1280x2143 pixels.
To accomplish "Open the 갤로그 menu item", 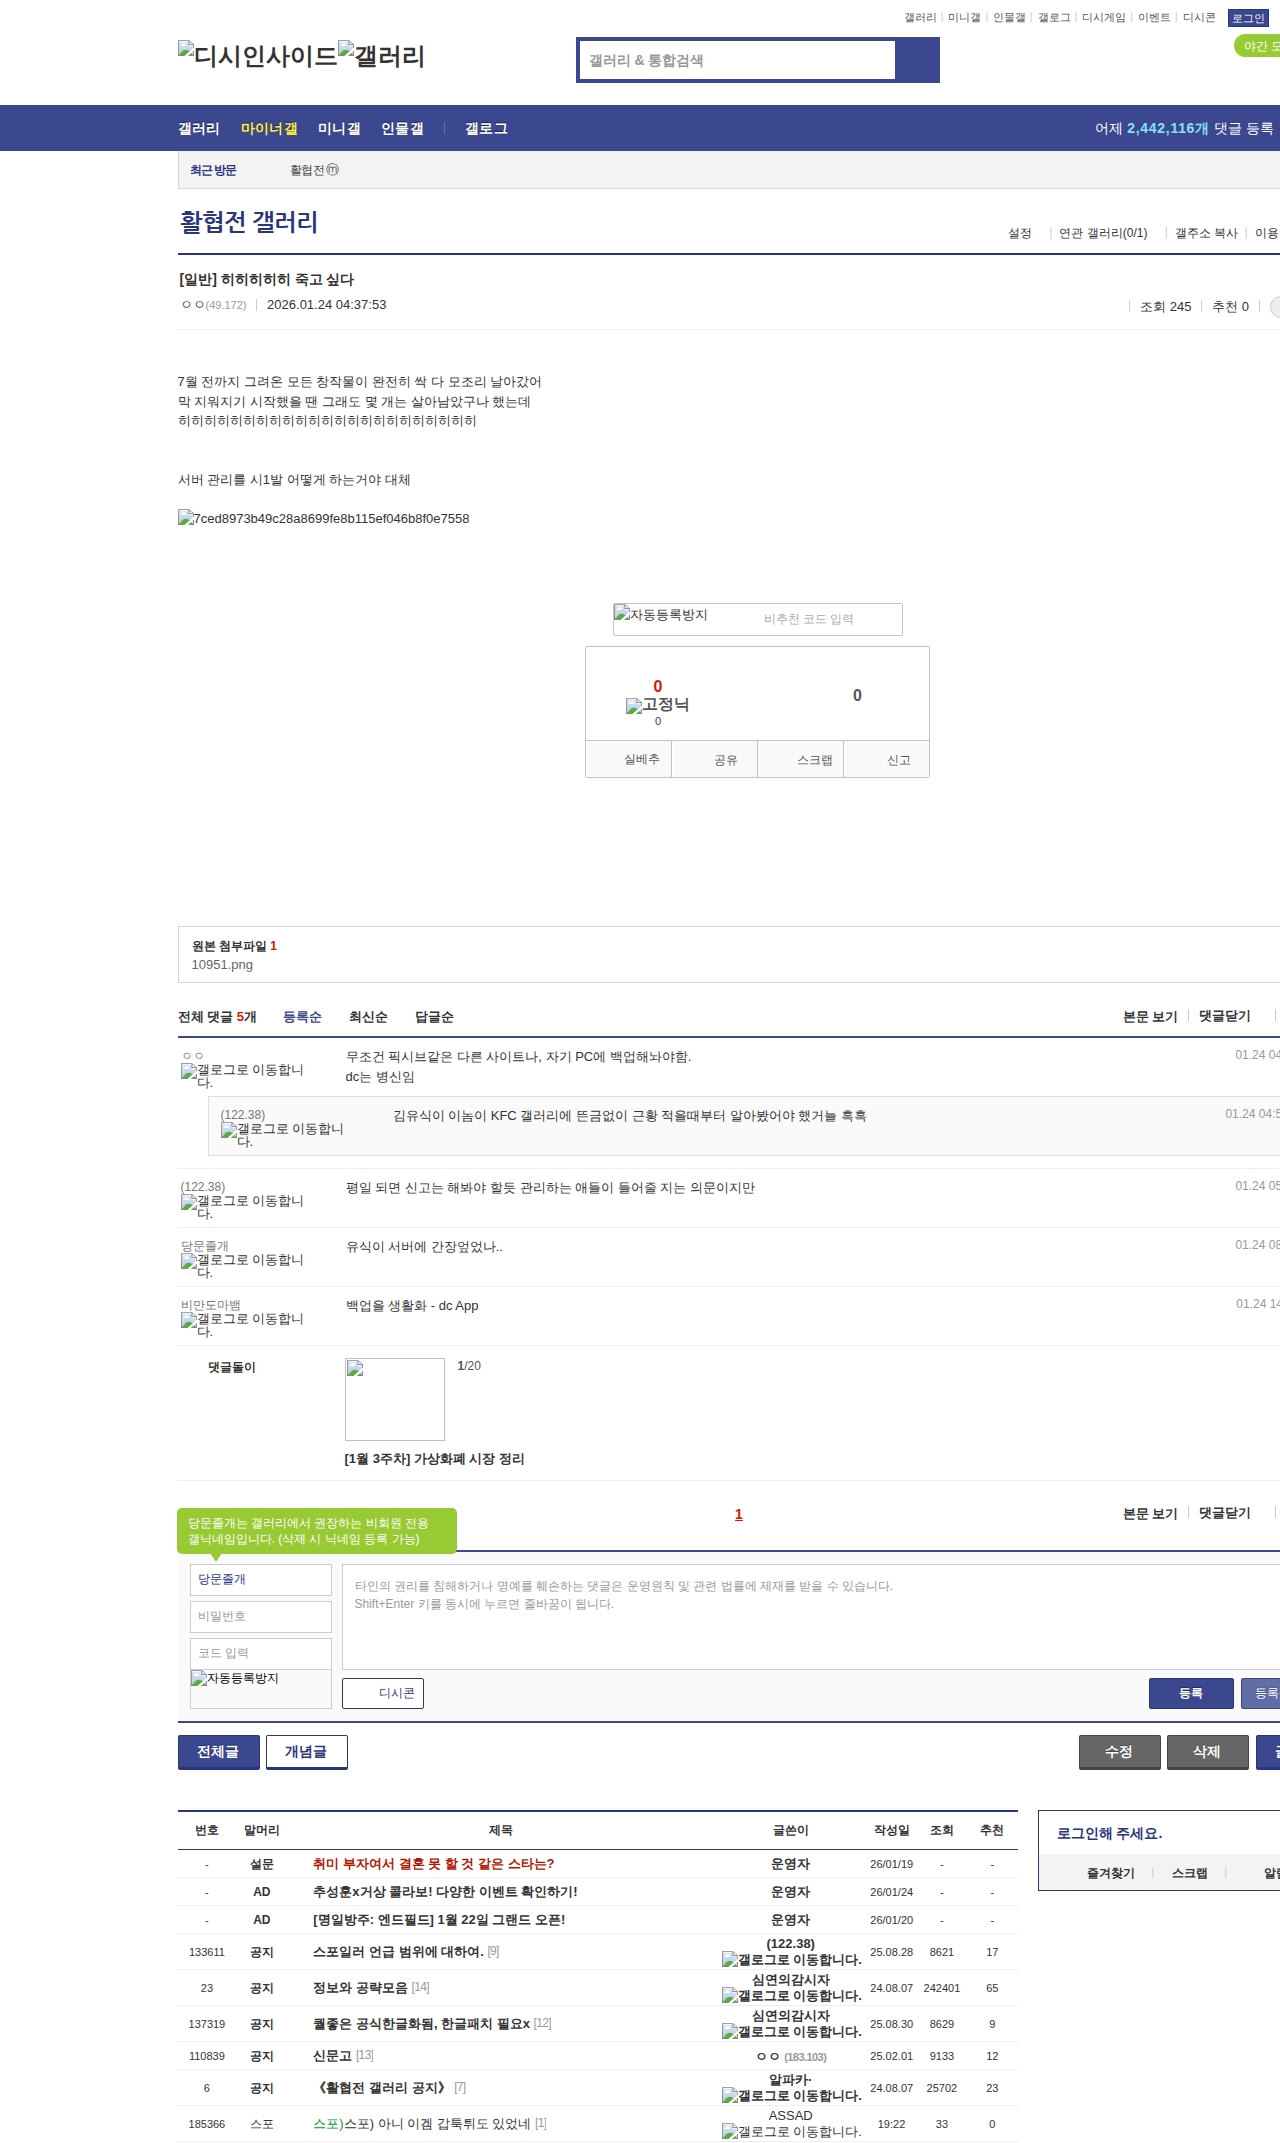I will (x=486, y=129).
